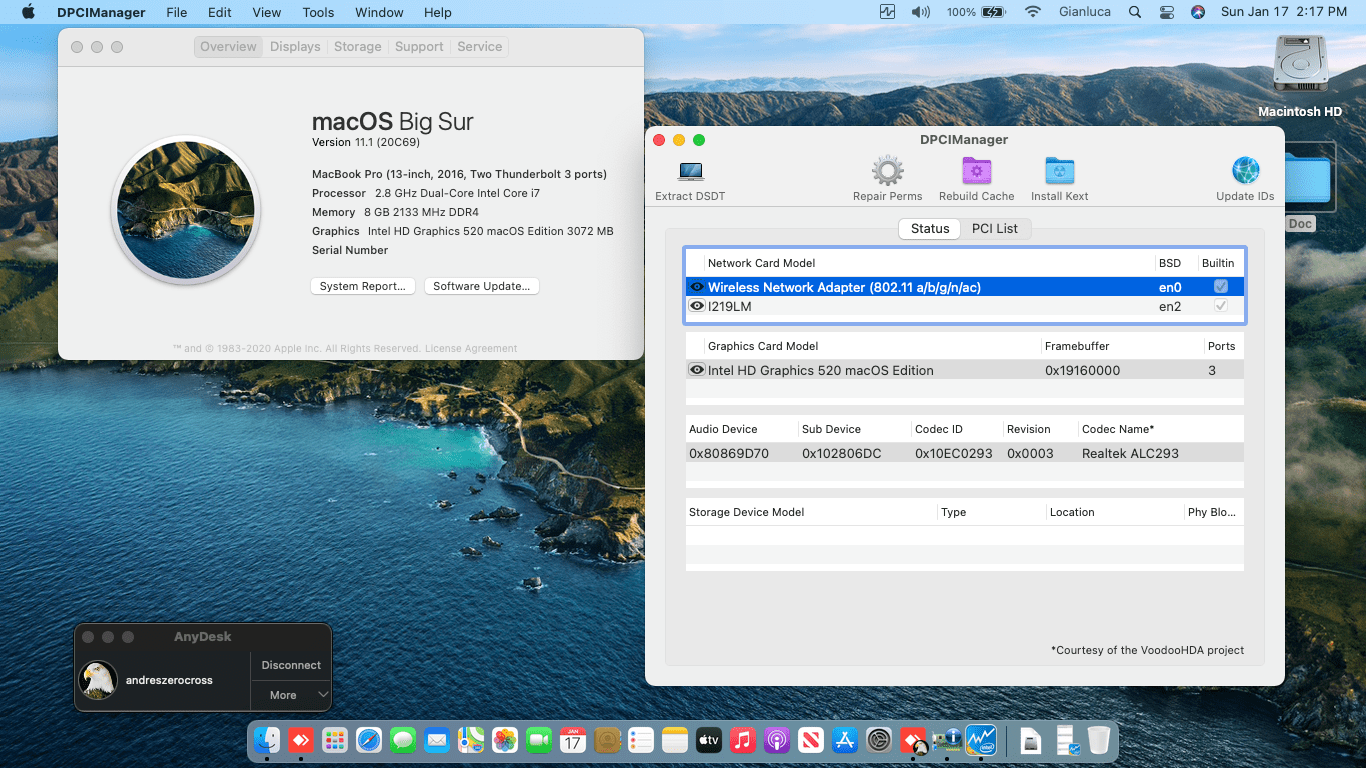Open Spotlight search in the menu bar
The image size is (1366, 768).
click(1134, 12)
